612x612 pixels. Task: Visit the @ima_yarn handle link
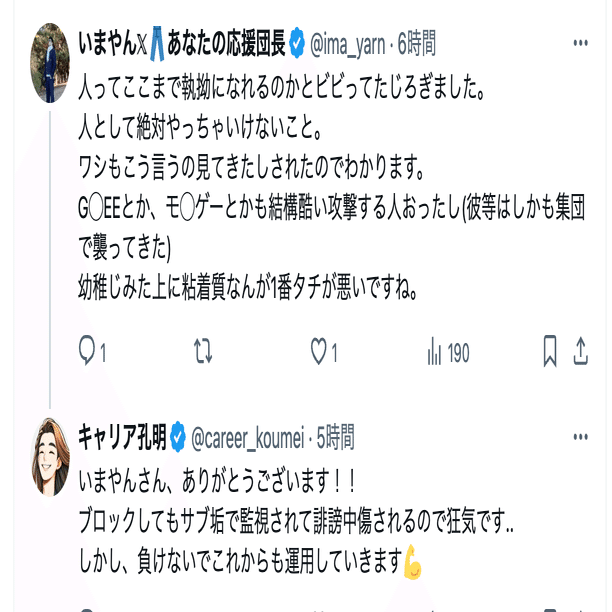click(348, 44)
